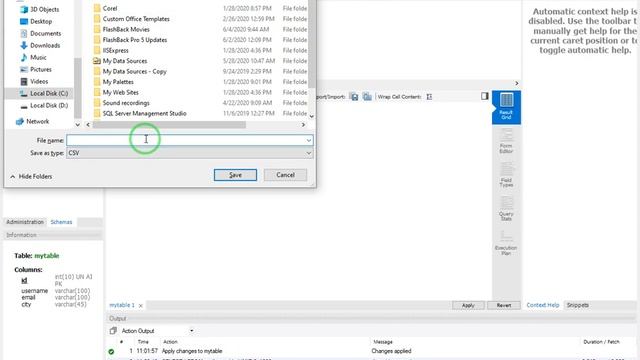This screenshot has height=360, width=640.
Task: Select My Palettes folder icon
Action: coord(97,82)
